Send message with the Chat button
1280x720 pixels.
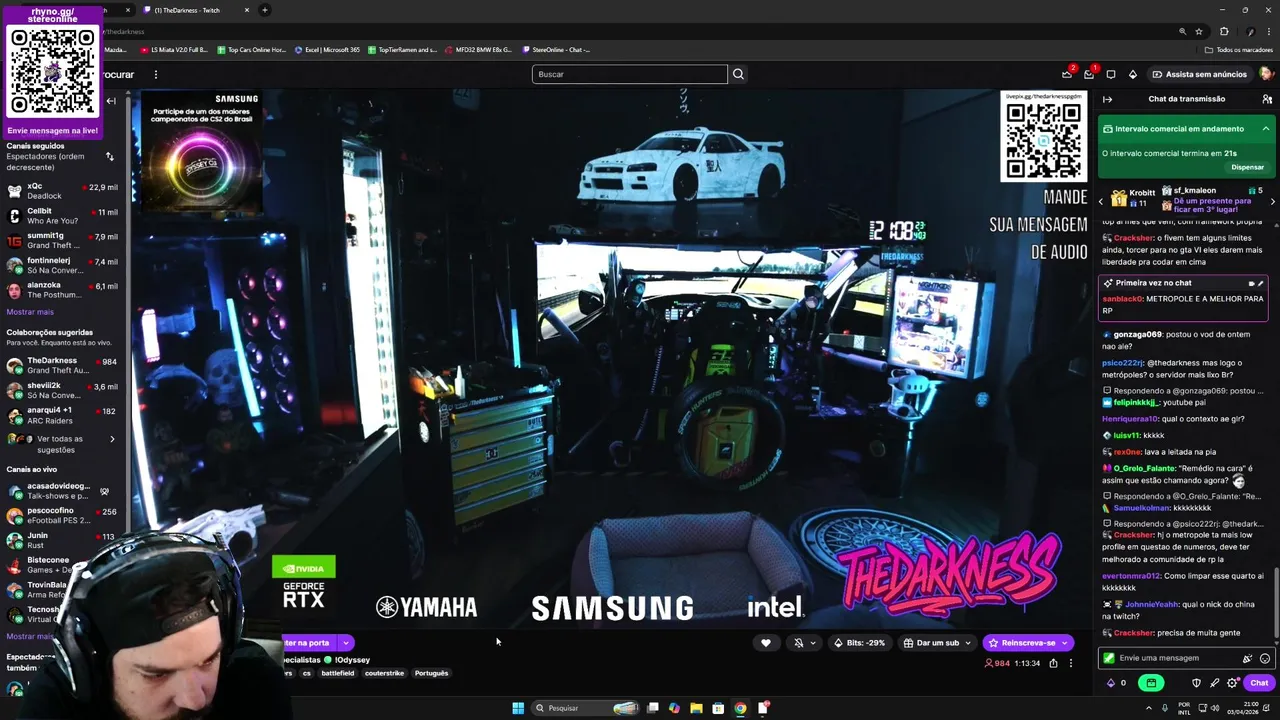coord(1258,683)
